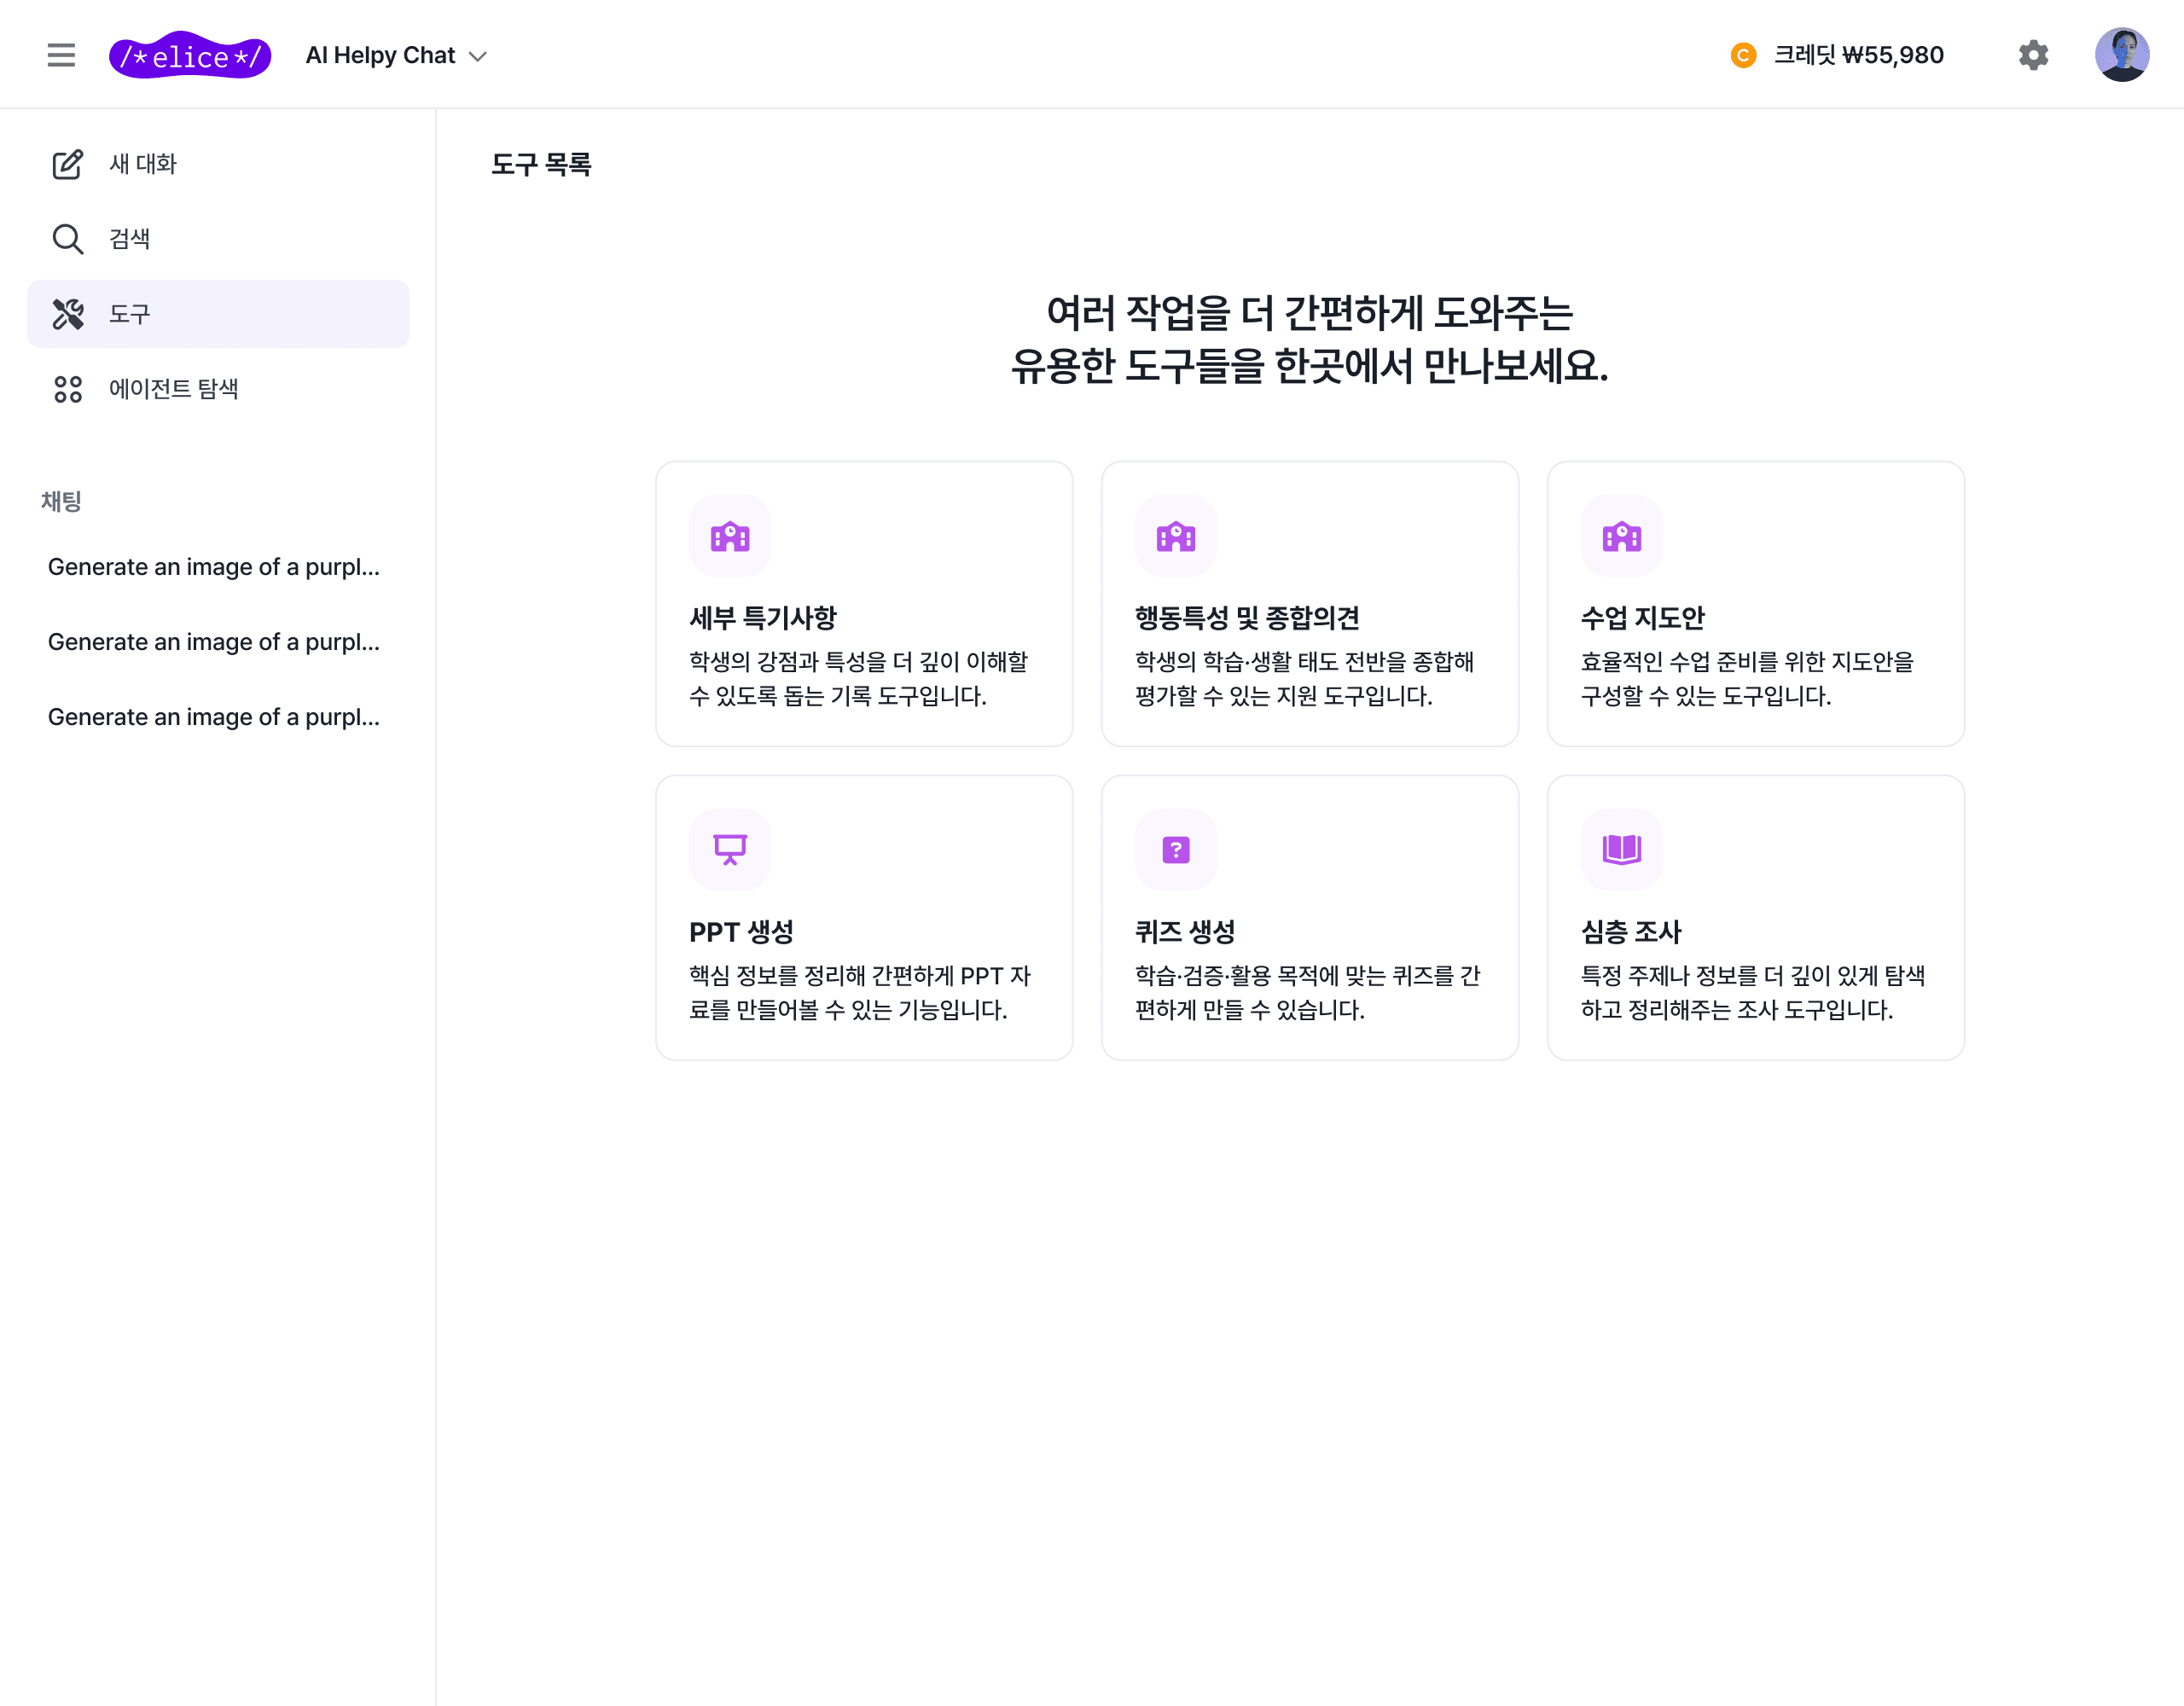Toggle the hamburger sidebar menu icon
Viewport: 2184px width, 1706px height.
(61, 55)
